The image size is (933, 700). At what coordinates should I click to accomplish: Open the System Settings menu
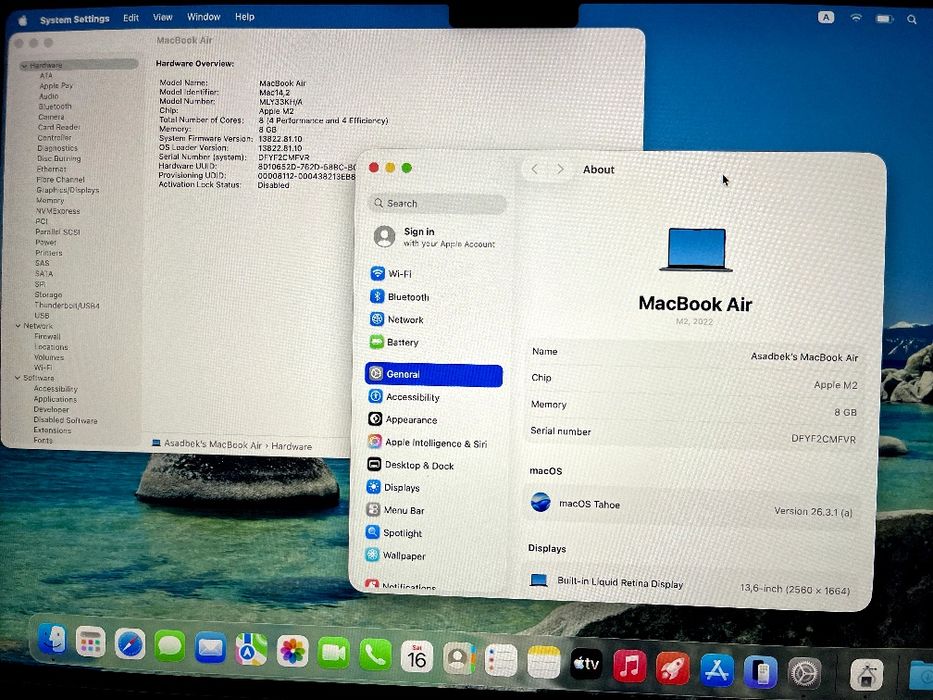coord(74,19)
